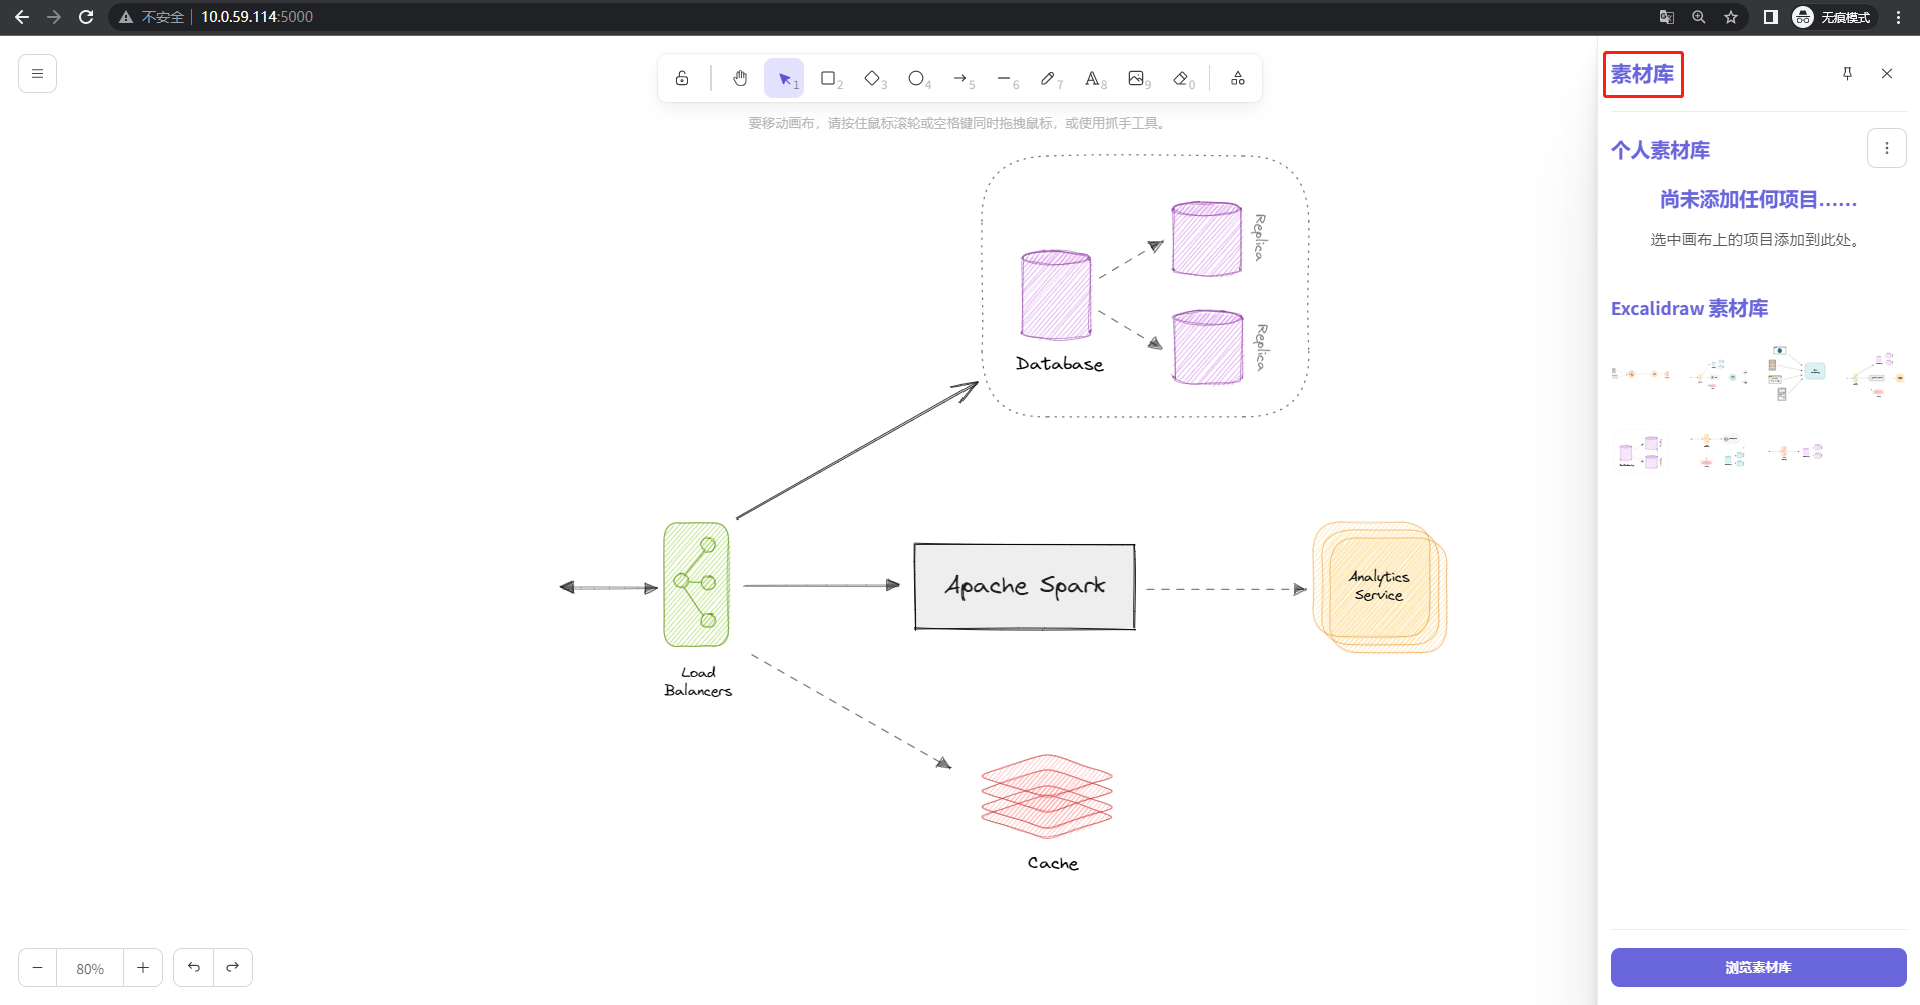
Task: Click the Cache label text
Action: coord(1053,863)
